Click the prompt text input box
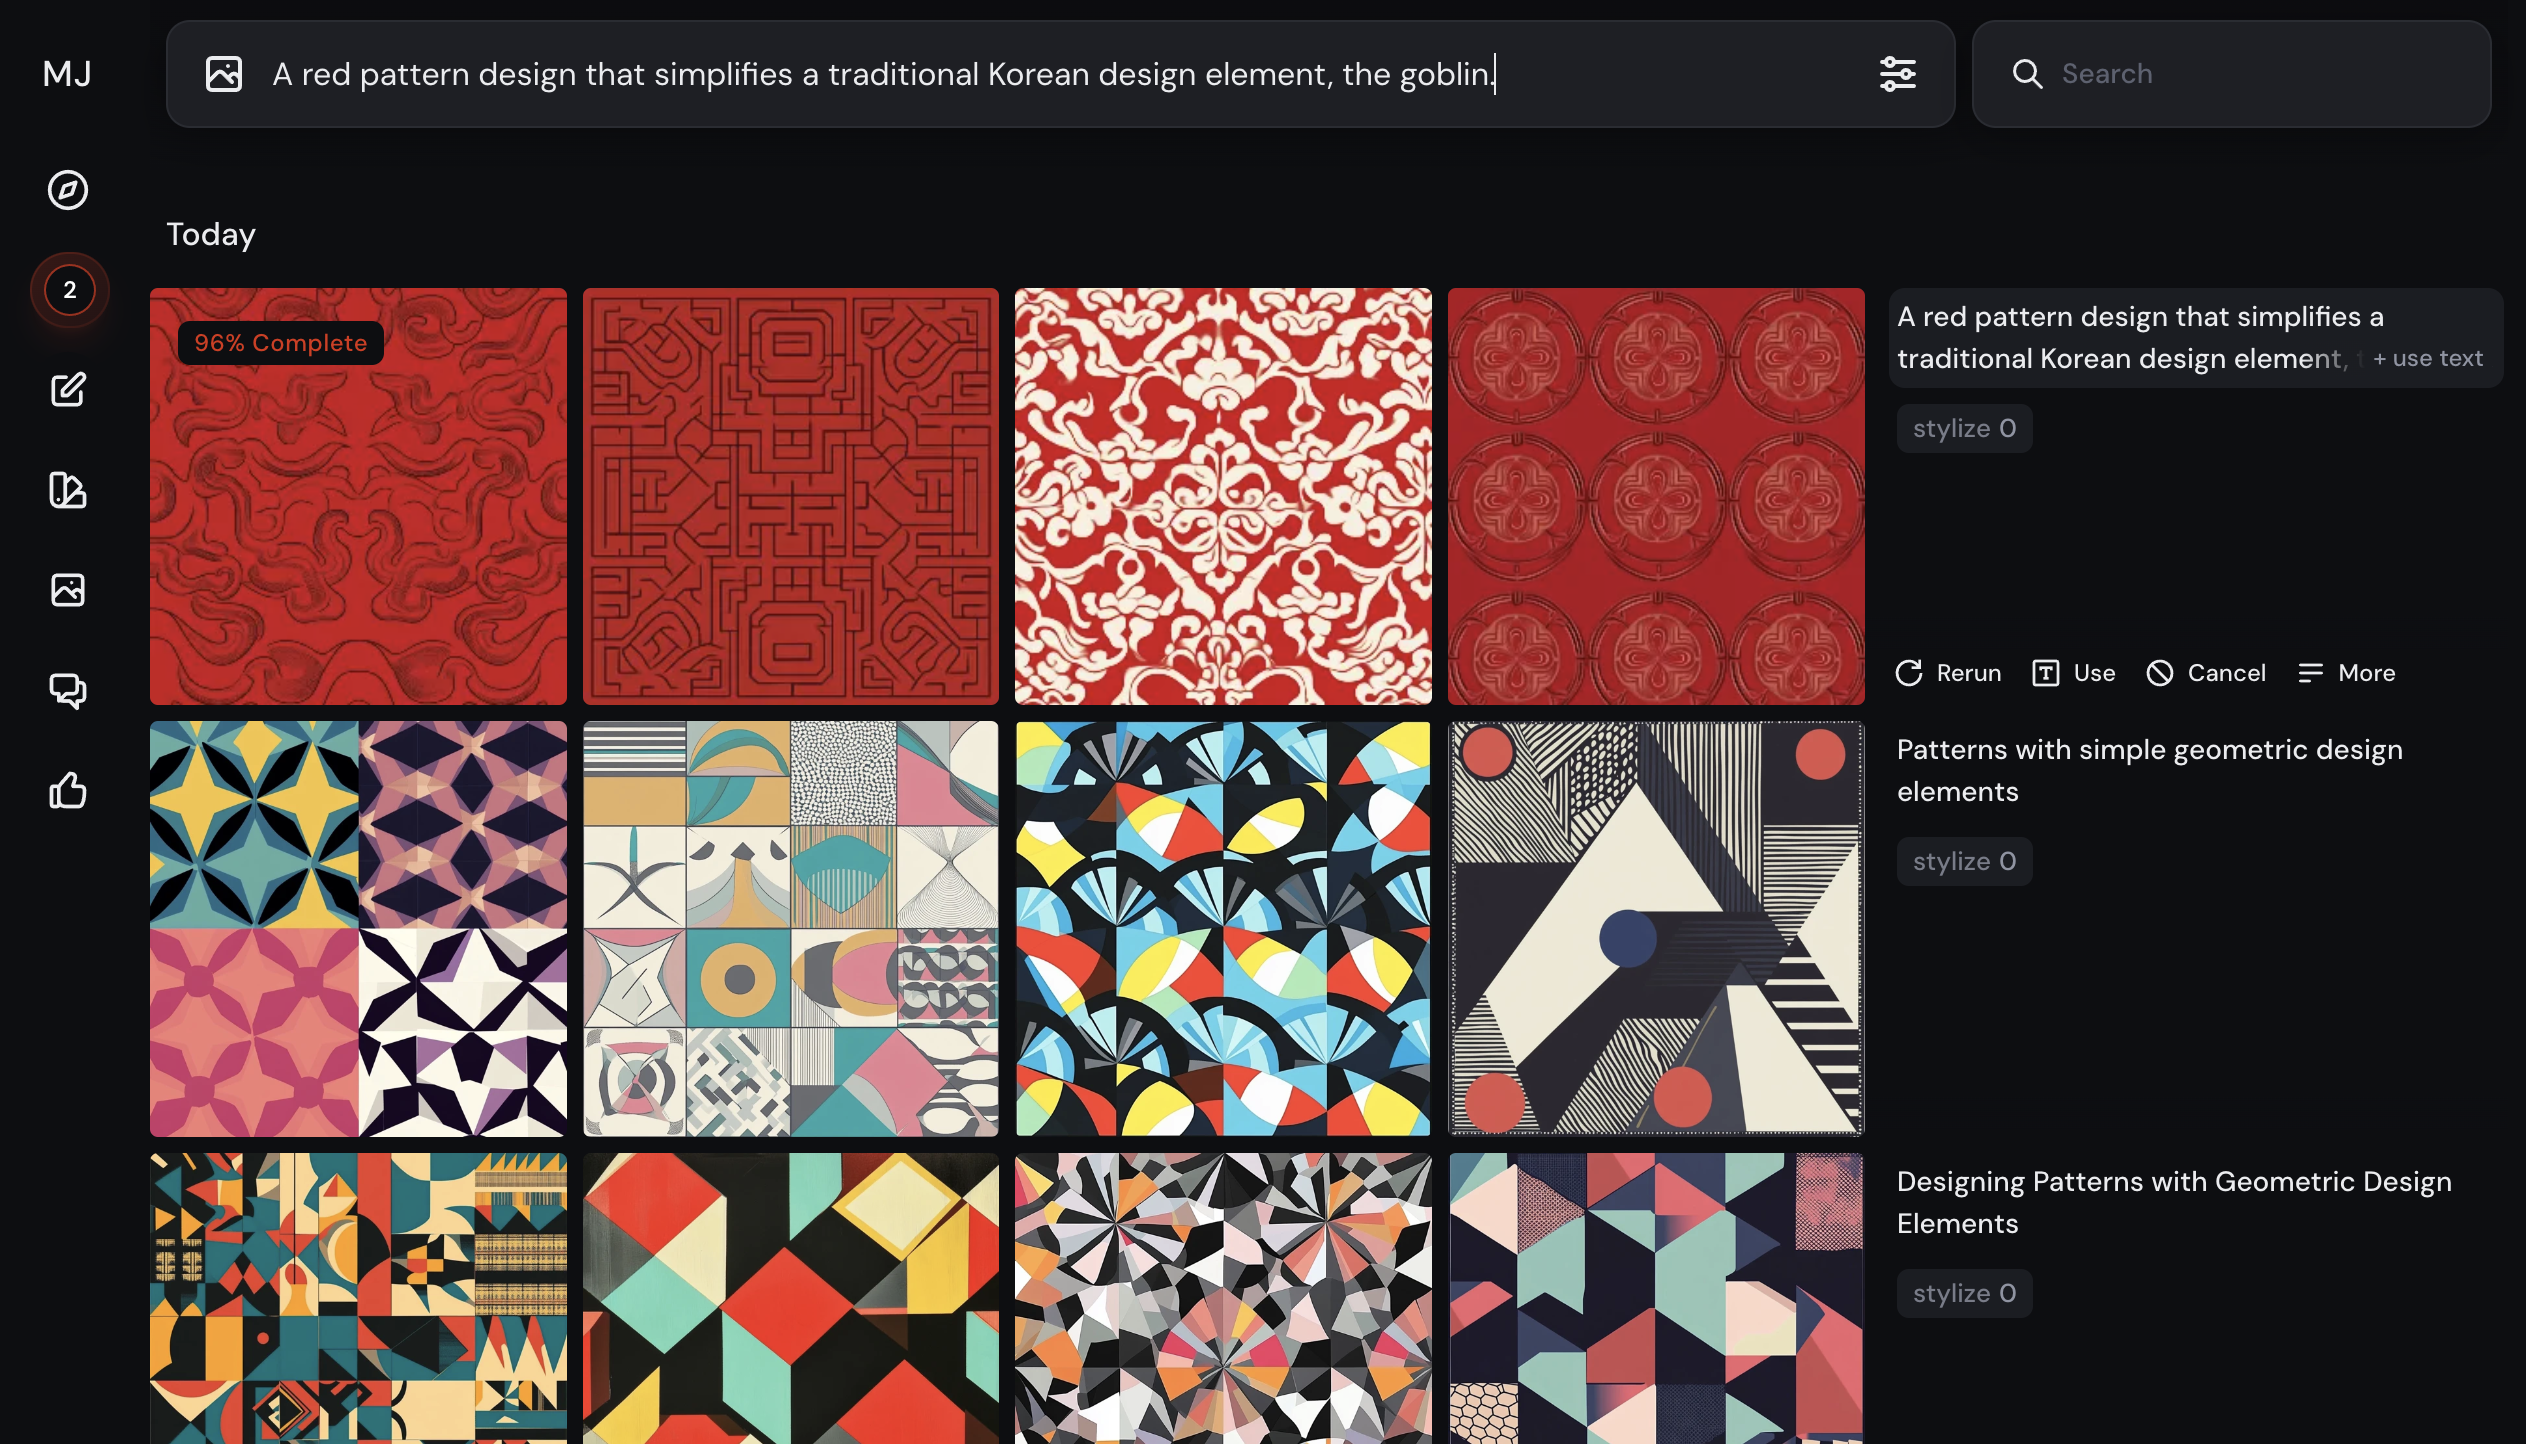The height and width of the screenshot is (1444, 2526). point(1000,74)
